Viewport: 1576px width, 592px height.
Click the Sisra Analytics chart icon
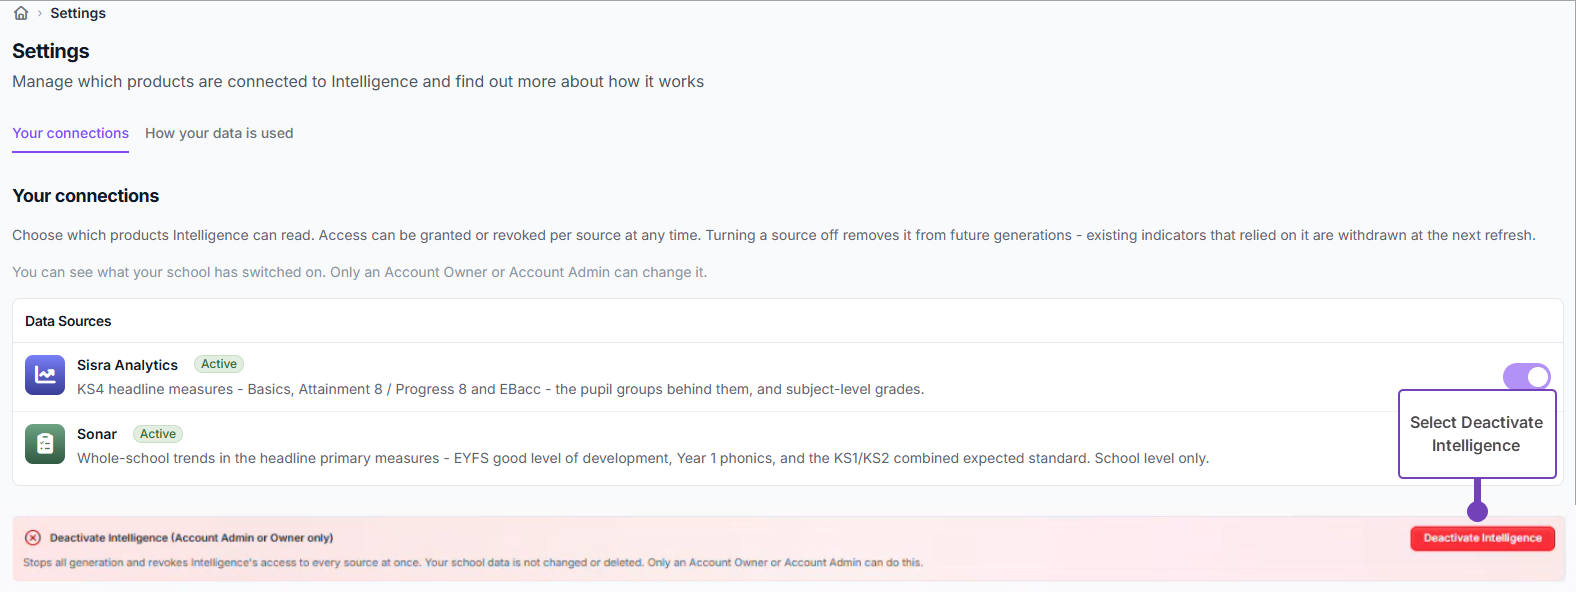[45, 375]
